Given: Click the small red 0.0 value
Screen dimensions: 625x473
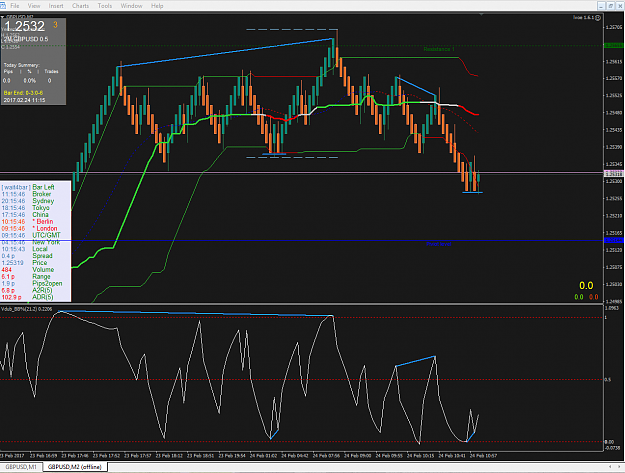Looking at the screenshot, I should 594,297.
